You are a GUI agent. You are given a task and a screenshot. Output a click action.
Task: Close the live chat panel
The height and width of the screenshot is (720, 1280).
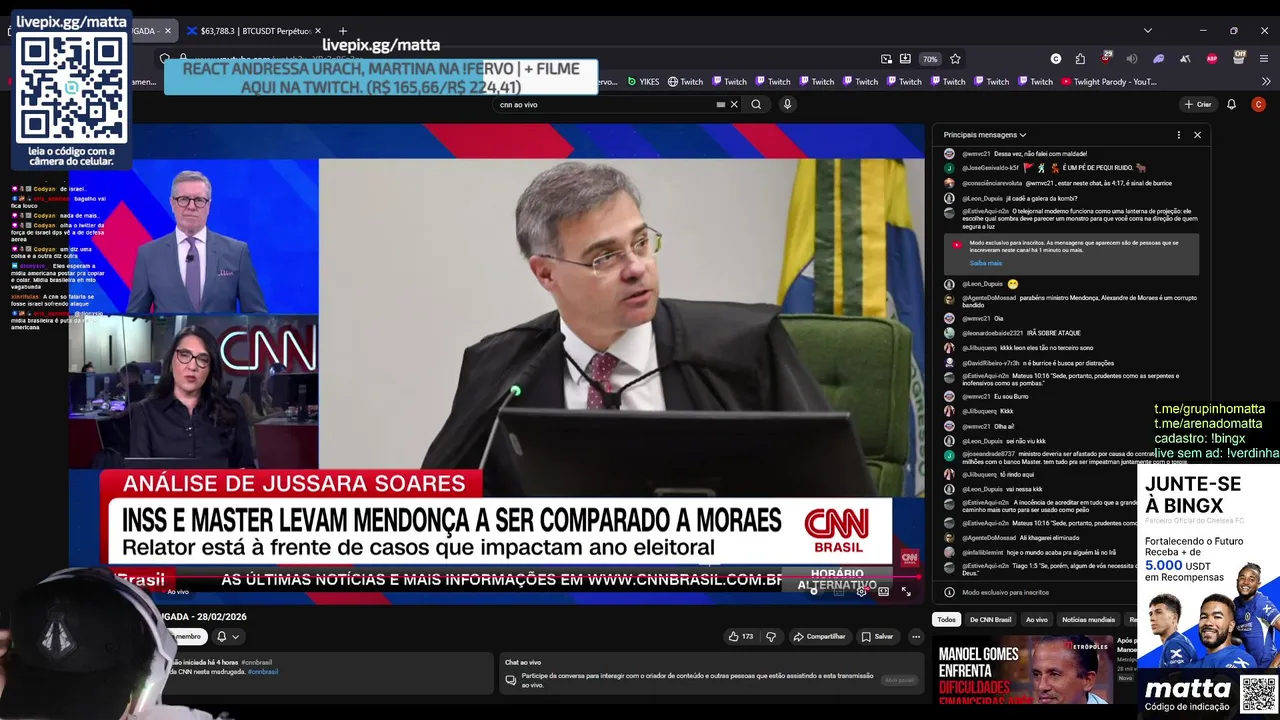click(1197, 134)
